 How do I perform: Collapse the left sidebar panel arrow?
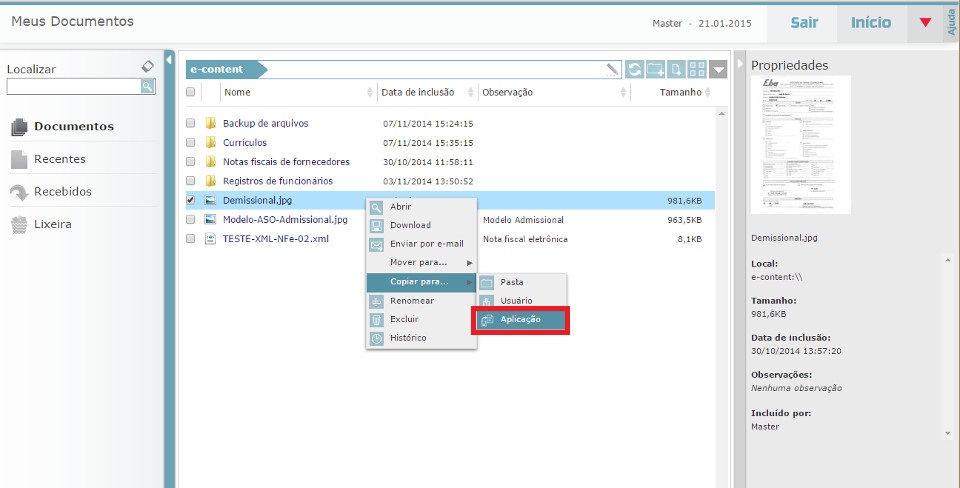coord(169,60)
